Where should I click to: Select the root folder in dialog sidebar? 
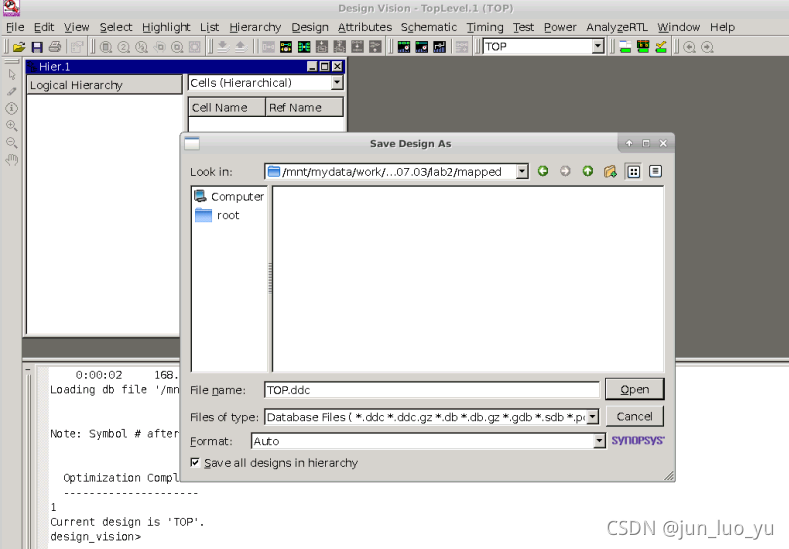217,215
